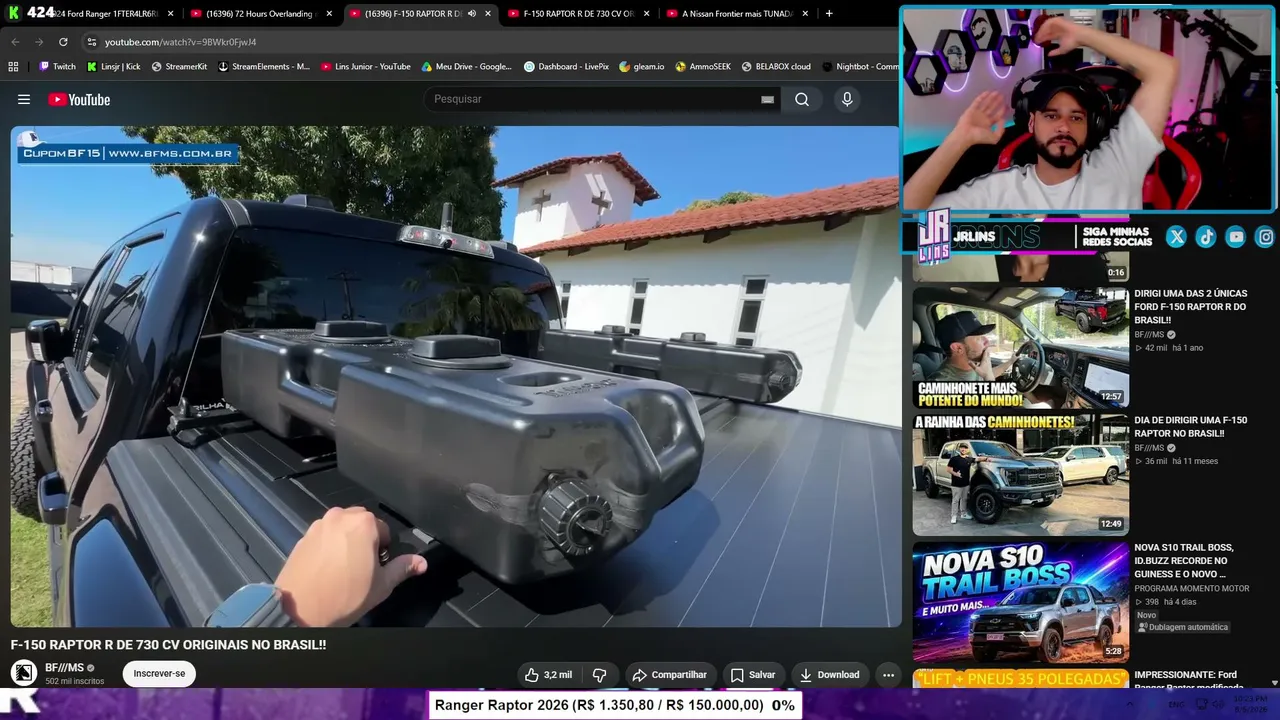
Task: Open the Dashboard - LivePix bookmark
Action: click(566, 66)
